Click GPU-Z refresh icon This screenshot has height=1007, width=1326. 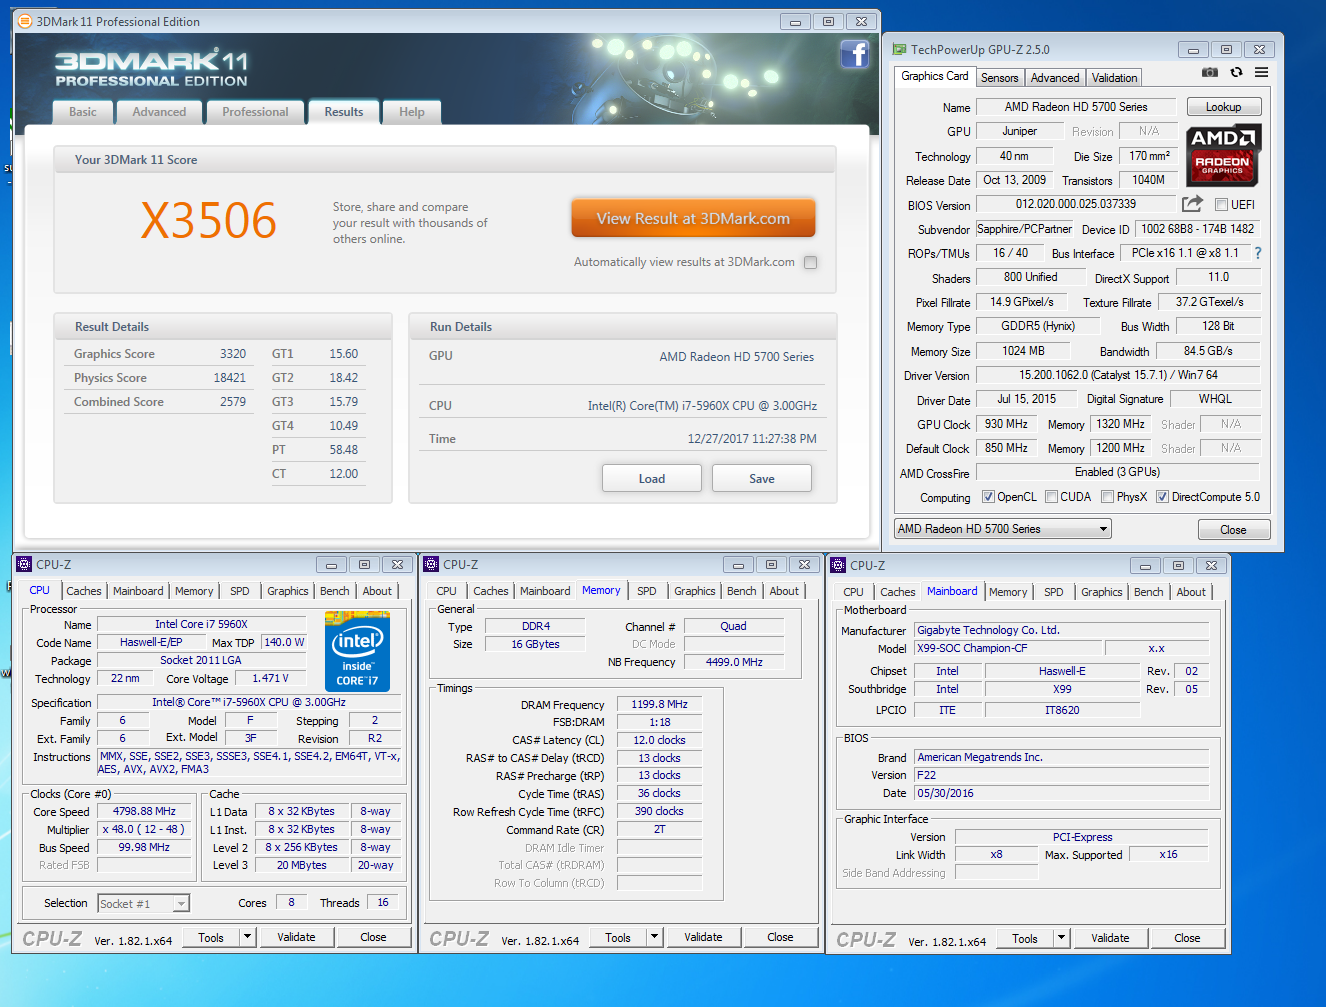click(1236, 73)
